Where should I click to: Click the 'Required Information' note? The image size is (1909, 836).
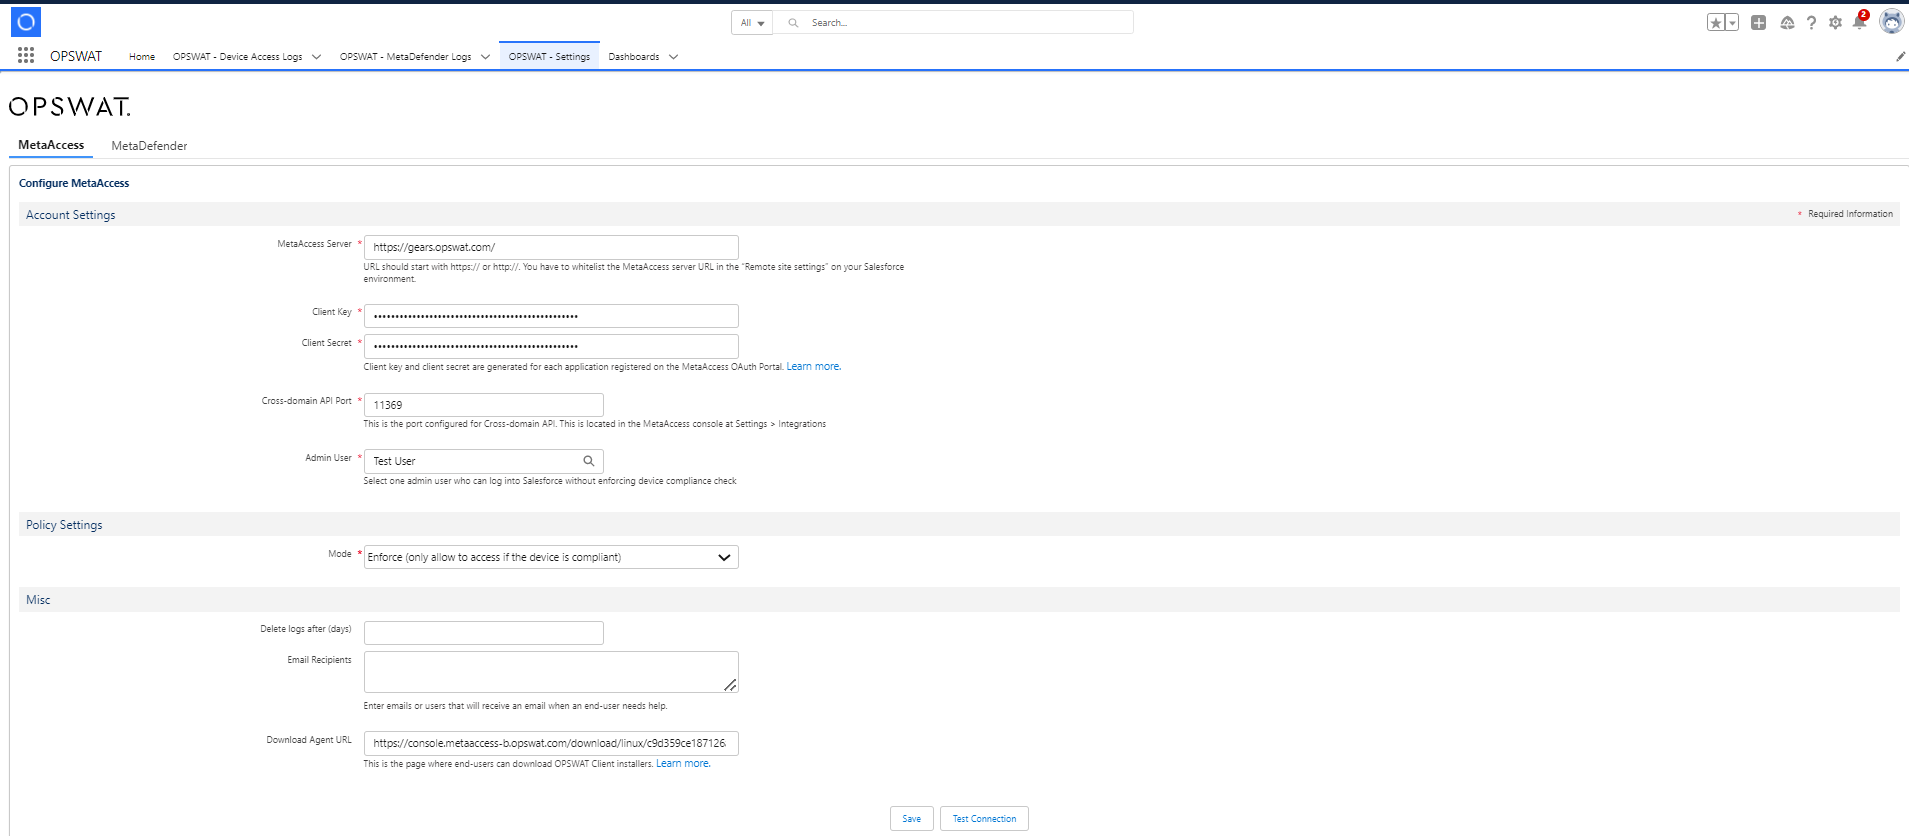[1850, 214]
